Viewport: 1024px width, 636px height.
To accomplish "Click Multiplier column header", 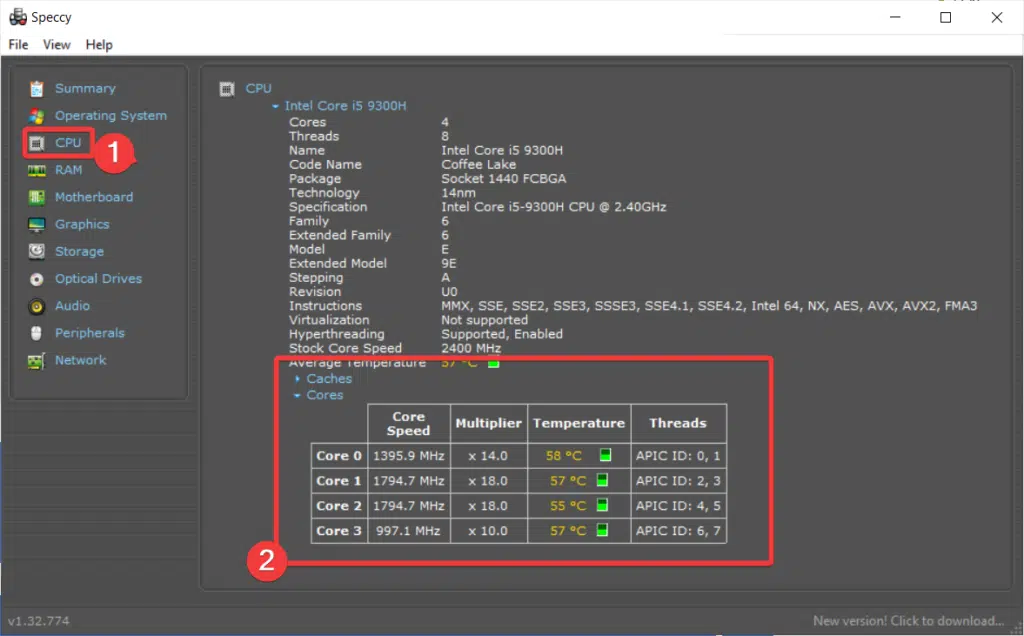I will coord(488,423).
